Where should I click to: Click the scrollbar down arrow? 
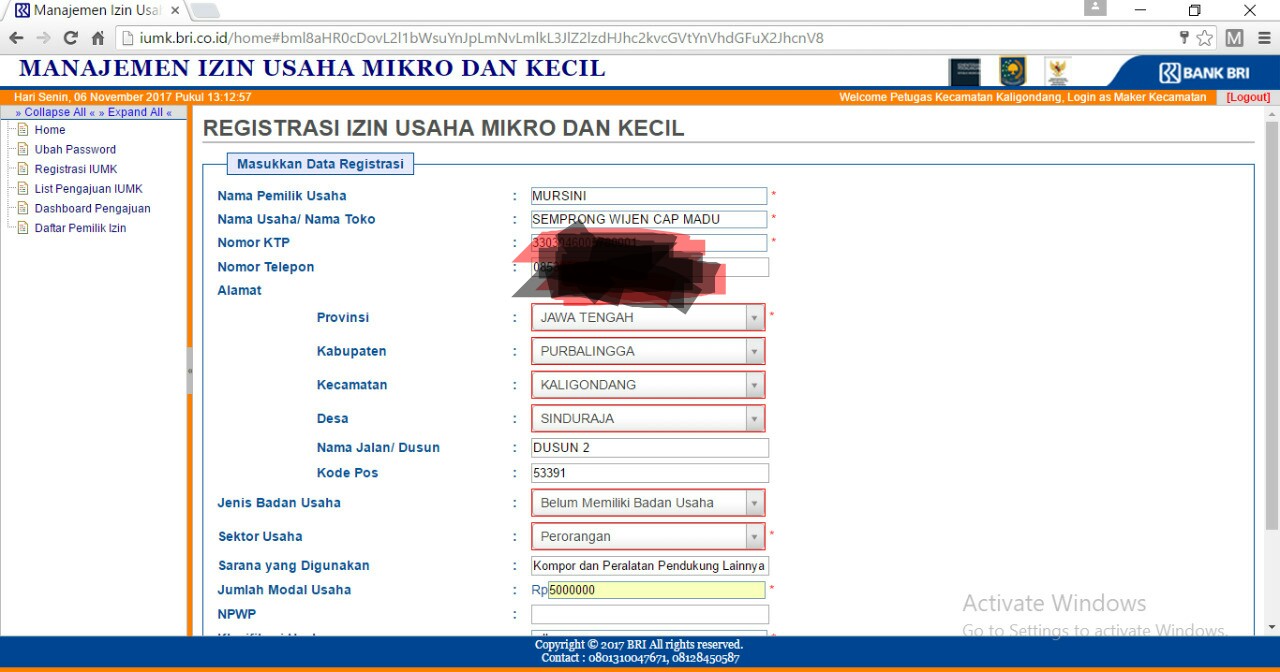tap(1272, 627)
